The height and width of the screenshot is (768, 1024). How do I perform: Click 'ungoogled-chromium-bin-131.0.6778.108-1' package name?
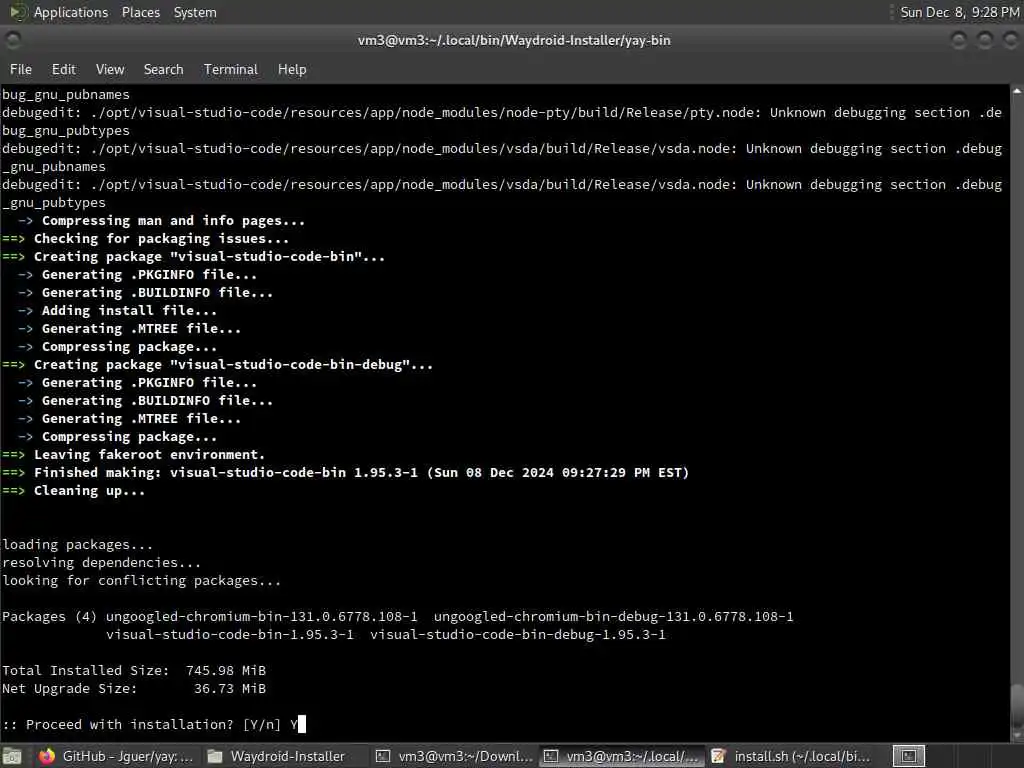(x=261, y=616)
